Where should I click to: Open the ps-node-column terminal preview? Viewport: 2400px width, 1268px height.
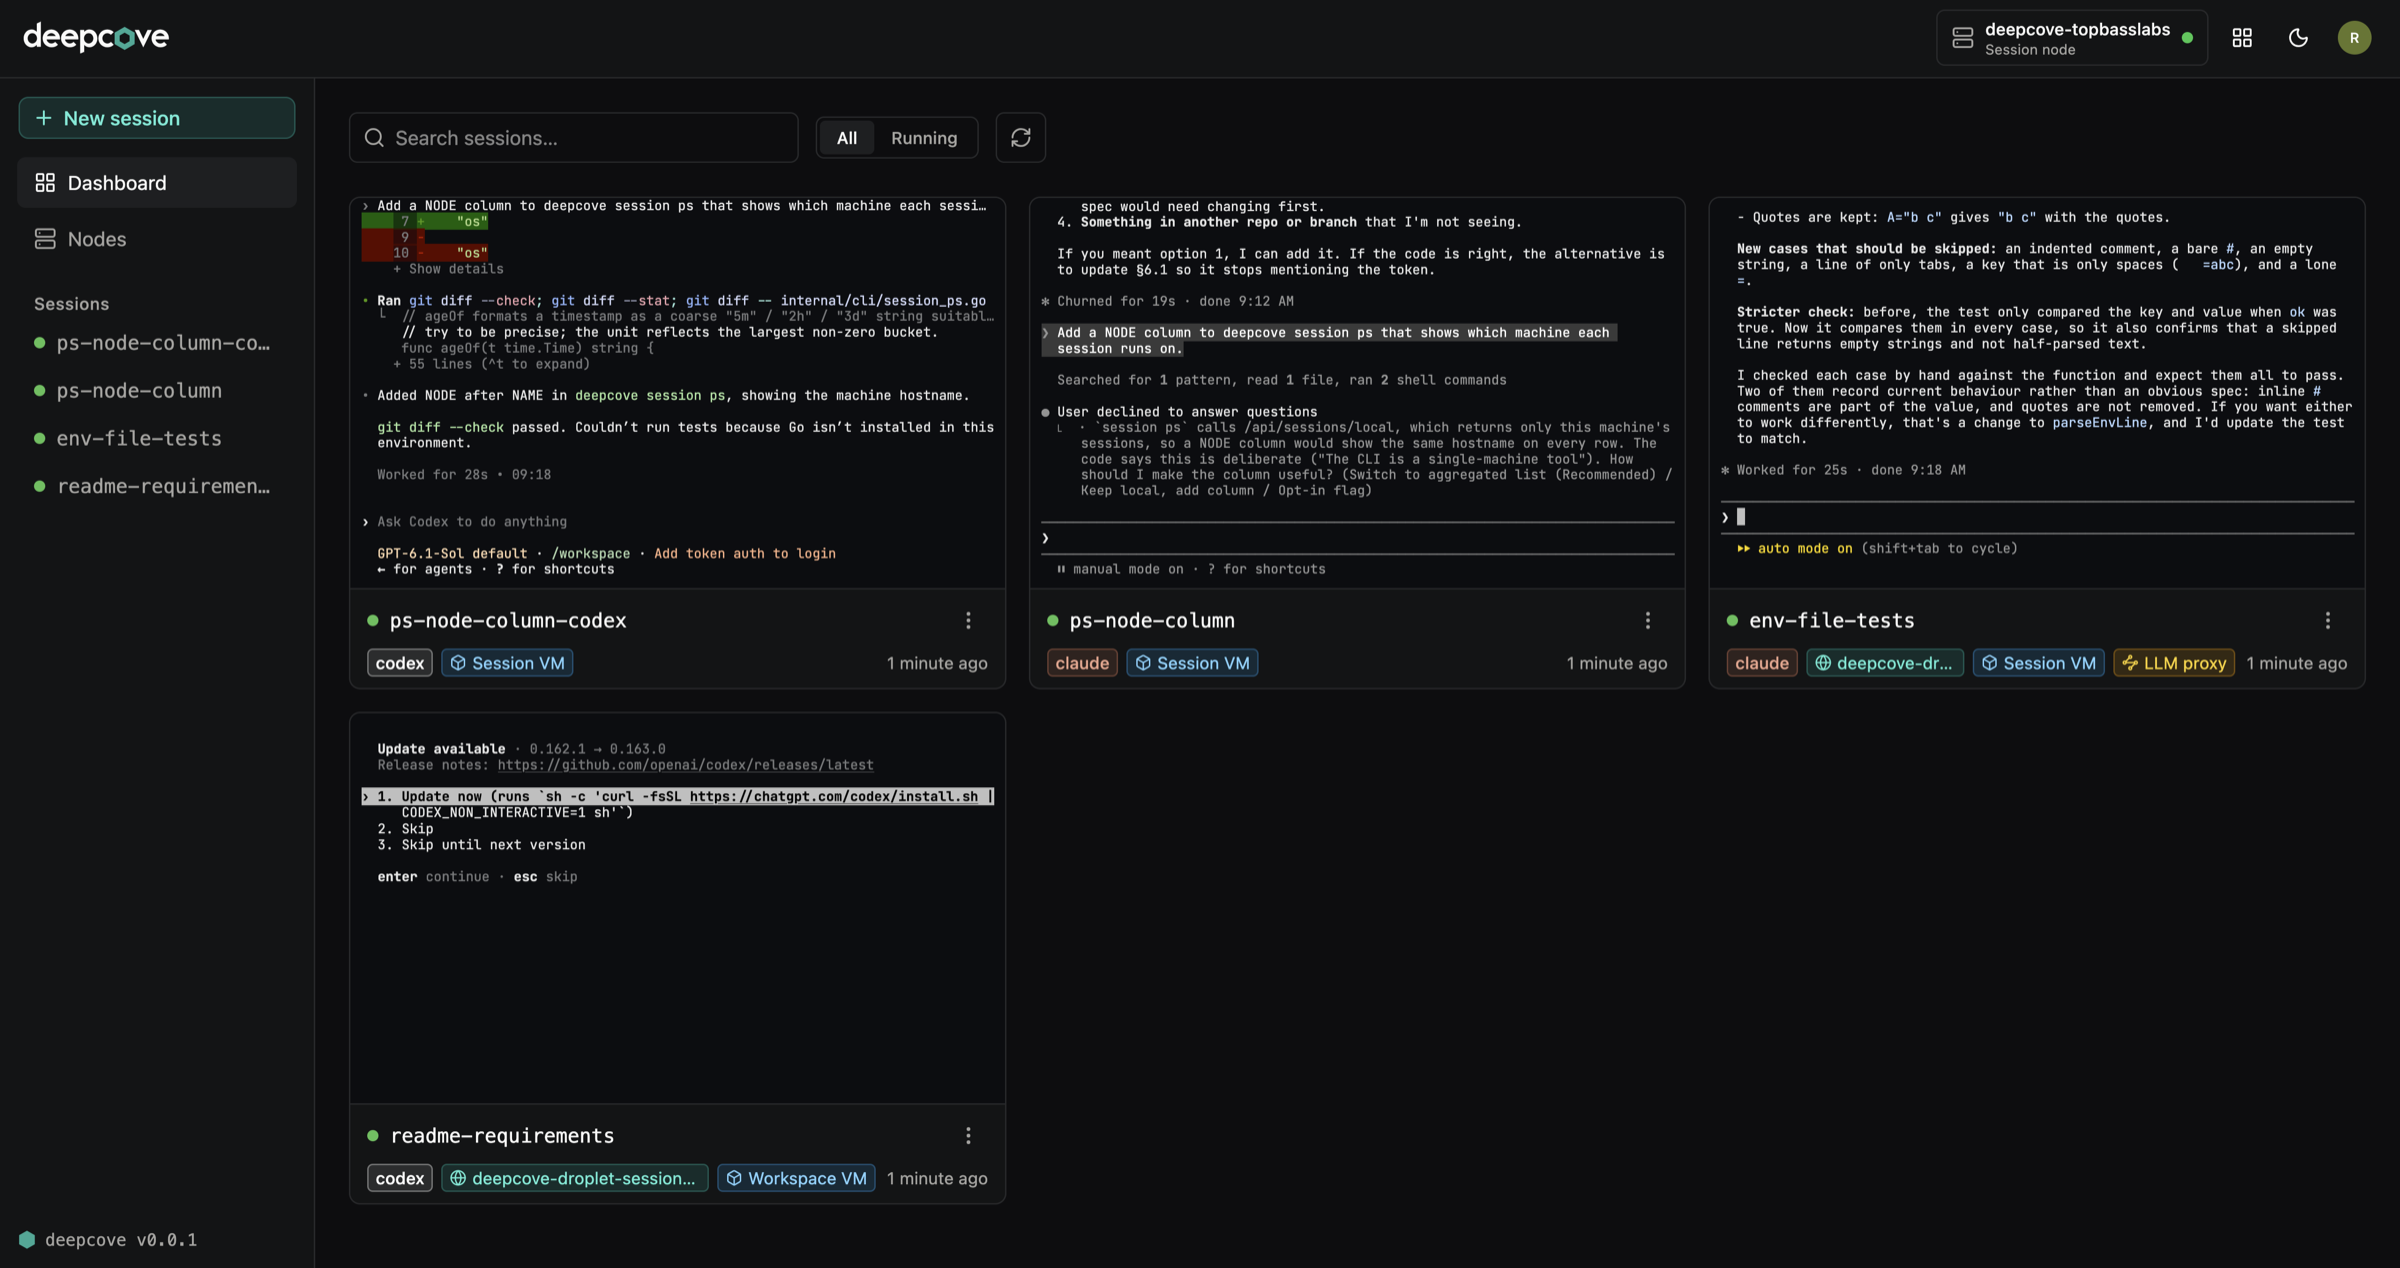[1357, 392]
